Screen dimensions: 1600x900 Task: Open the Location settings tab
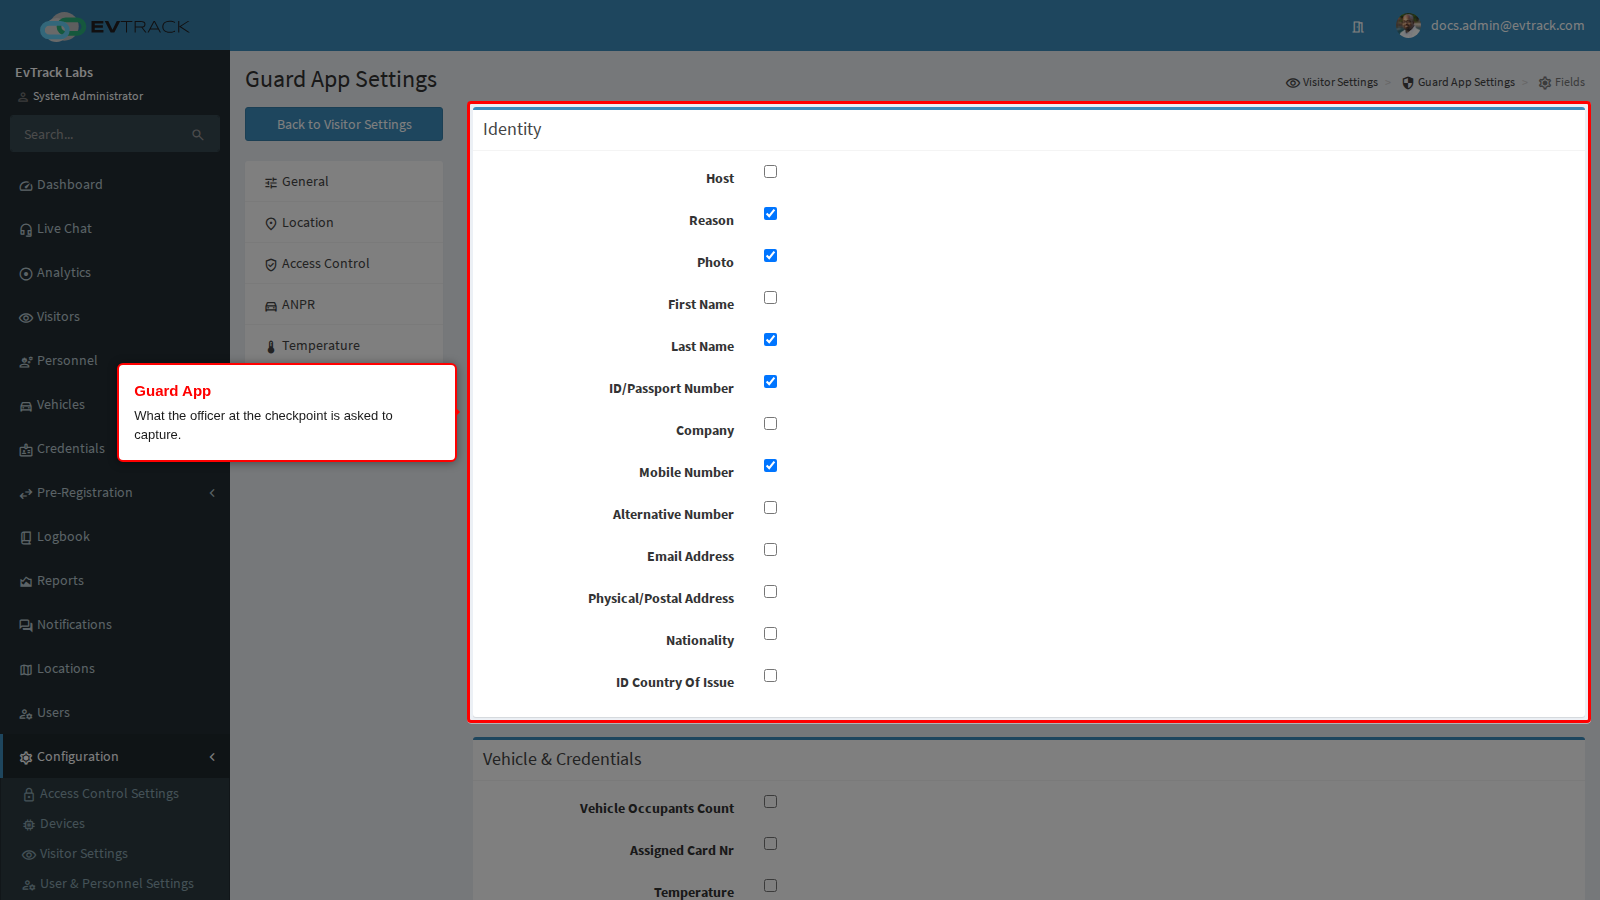(x=344, y=223)
